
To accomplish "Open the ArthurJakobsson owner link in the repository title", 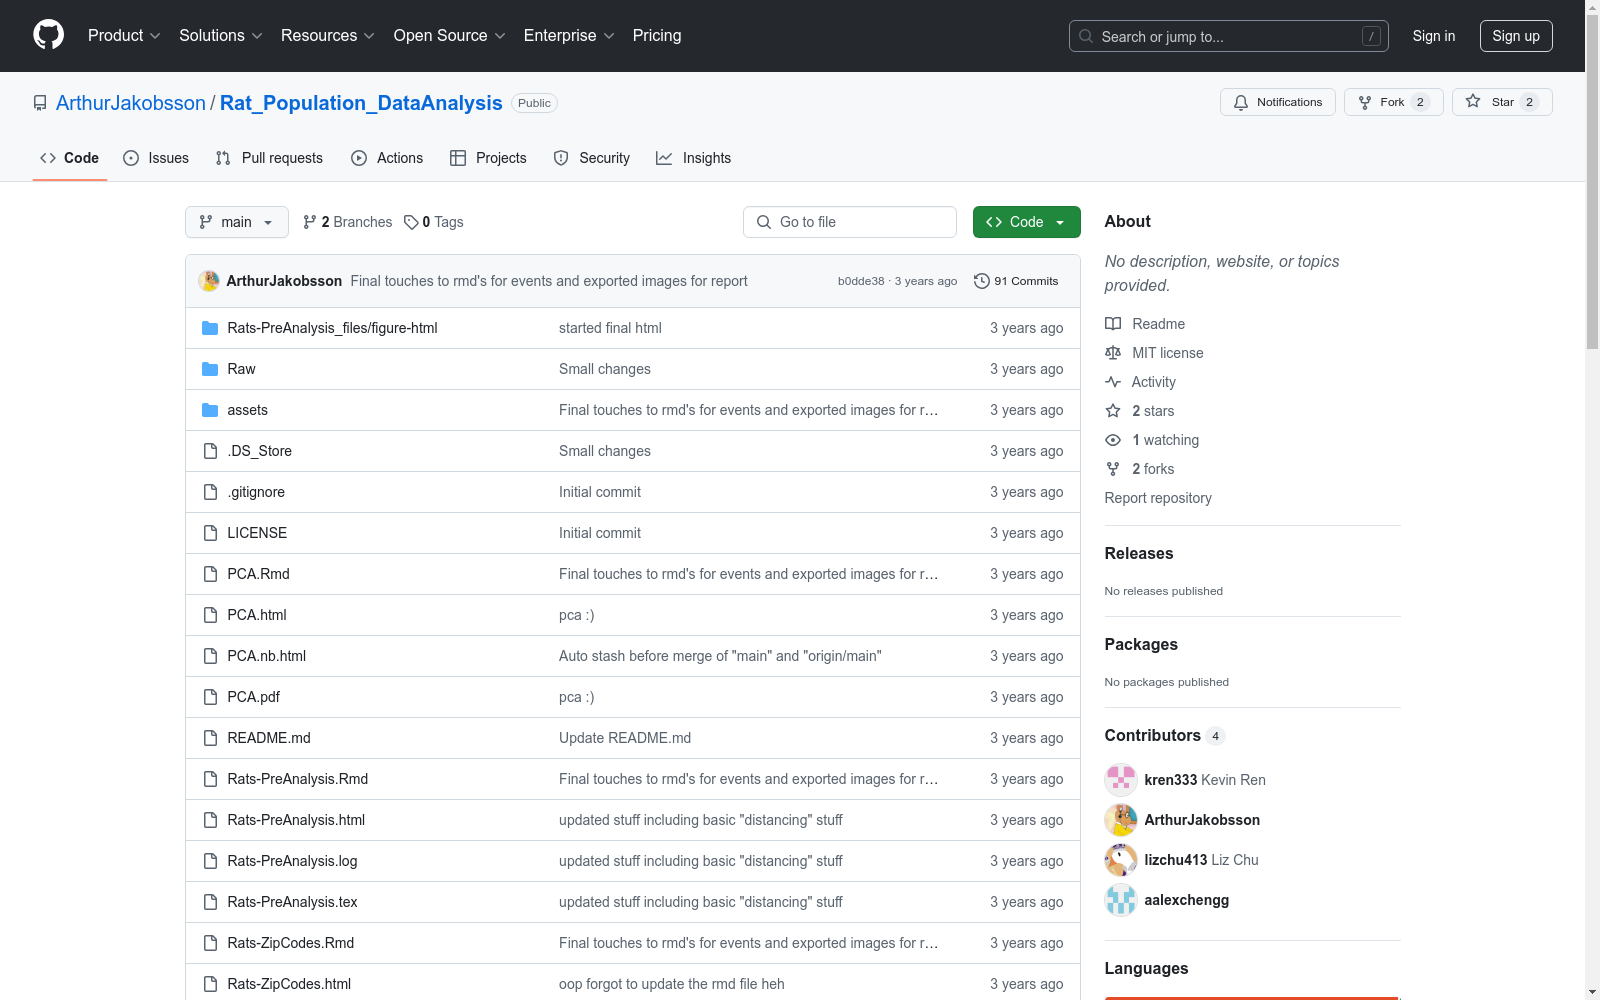I will (x=131, y=103).
